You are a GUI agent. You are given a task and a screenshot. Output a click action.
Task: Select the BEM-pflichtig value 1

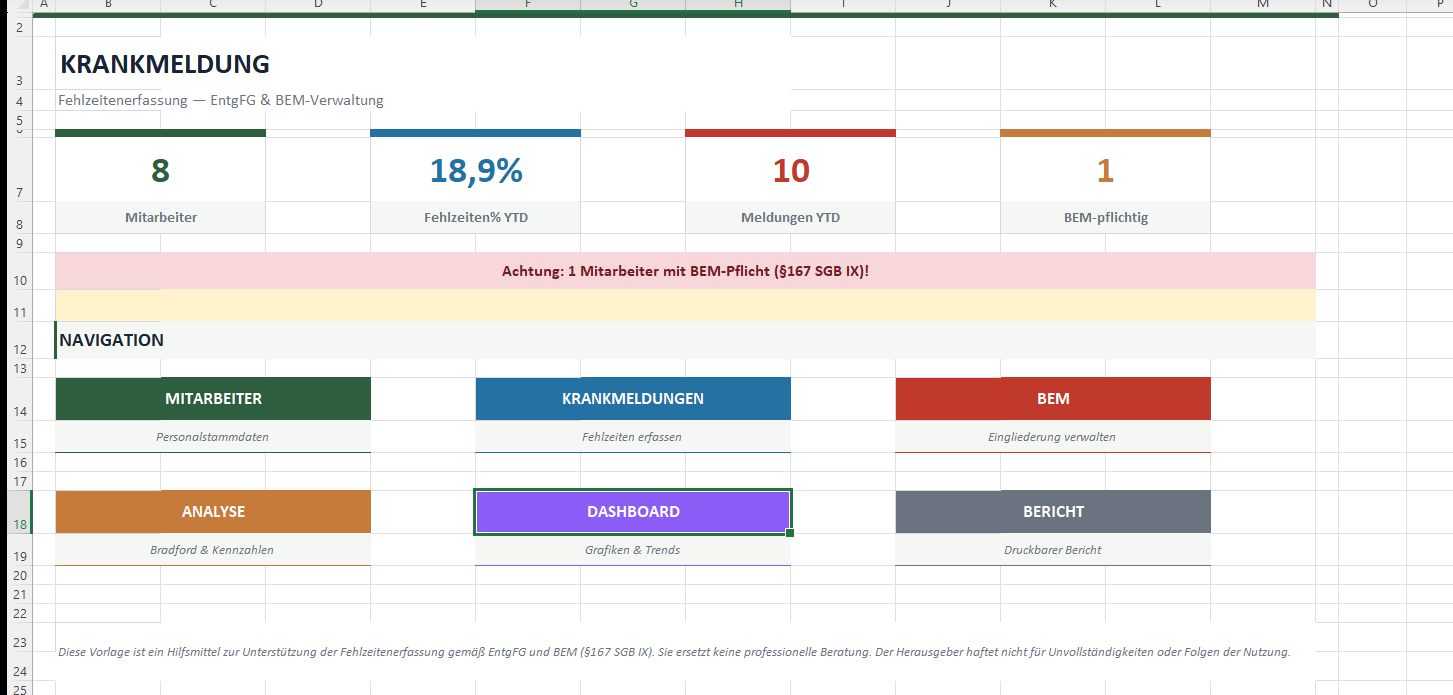[x=1104, y=171]
